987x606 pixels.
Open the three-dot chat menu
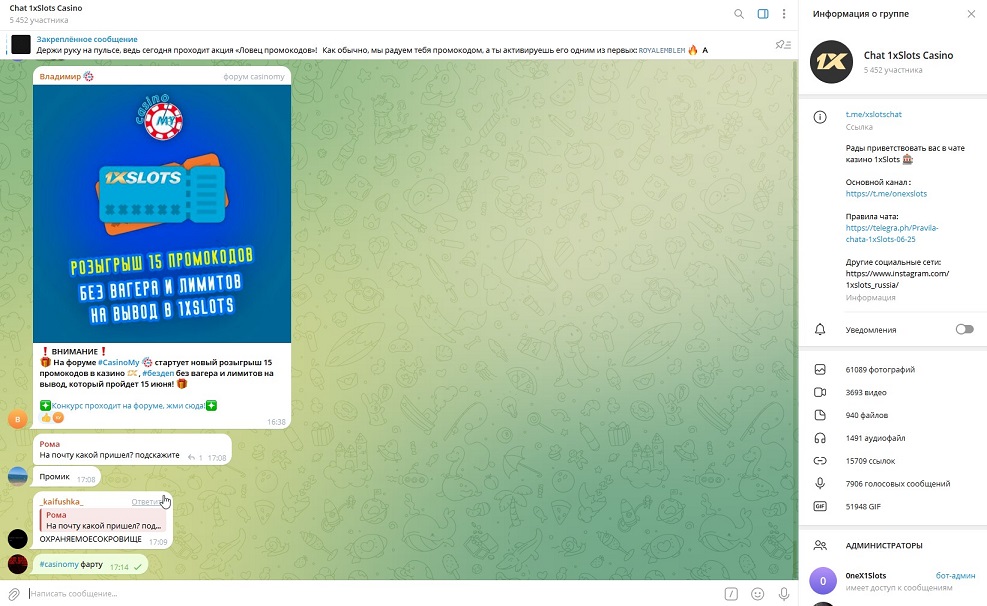[x=784, y=14]
